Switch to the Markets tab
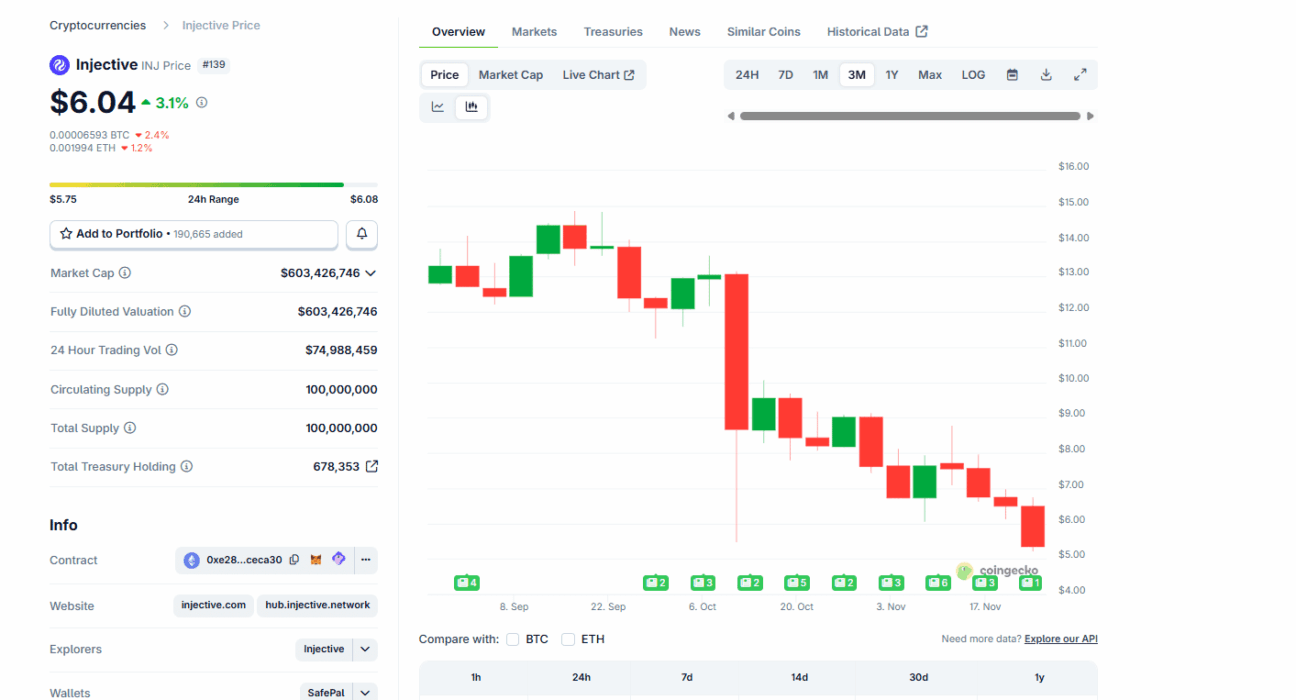This screenshot has height=700, width=1296. 534,32
